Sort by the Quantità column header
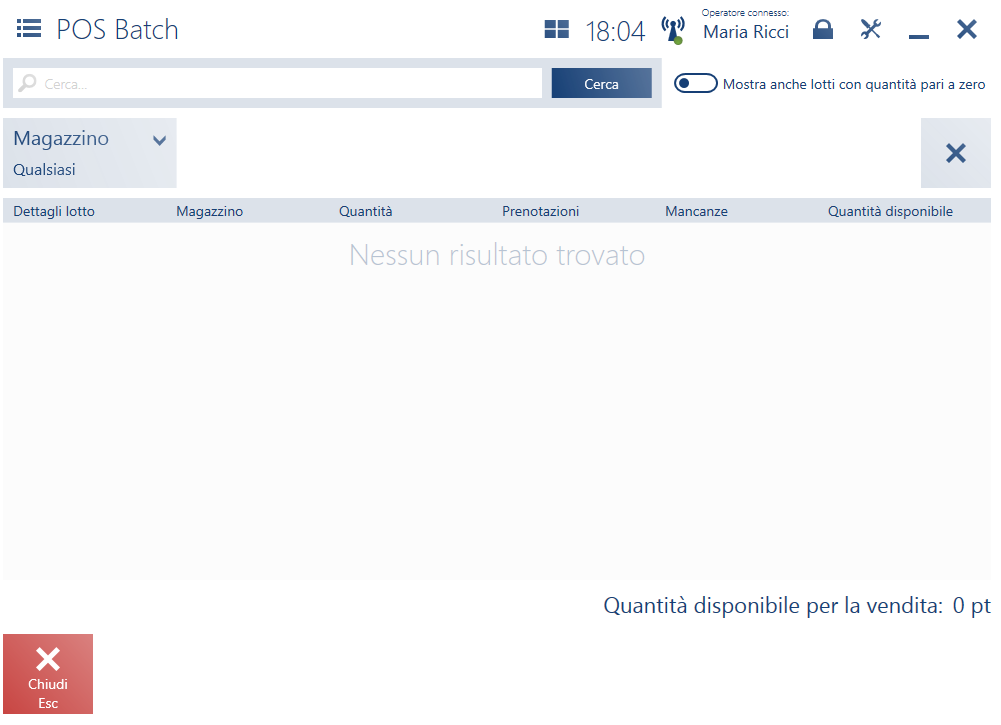The width and height of the screenshot is (1001, 725). tap(365, 211)
